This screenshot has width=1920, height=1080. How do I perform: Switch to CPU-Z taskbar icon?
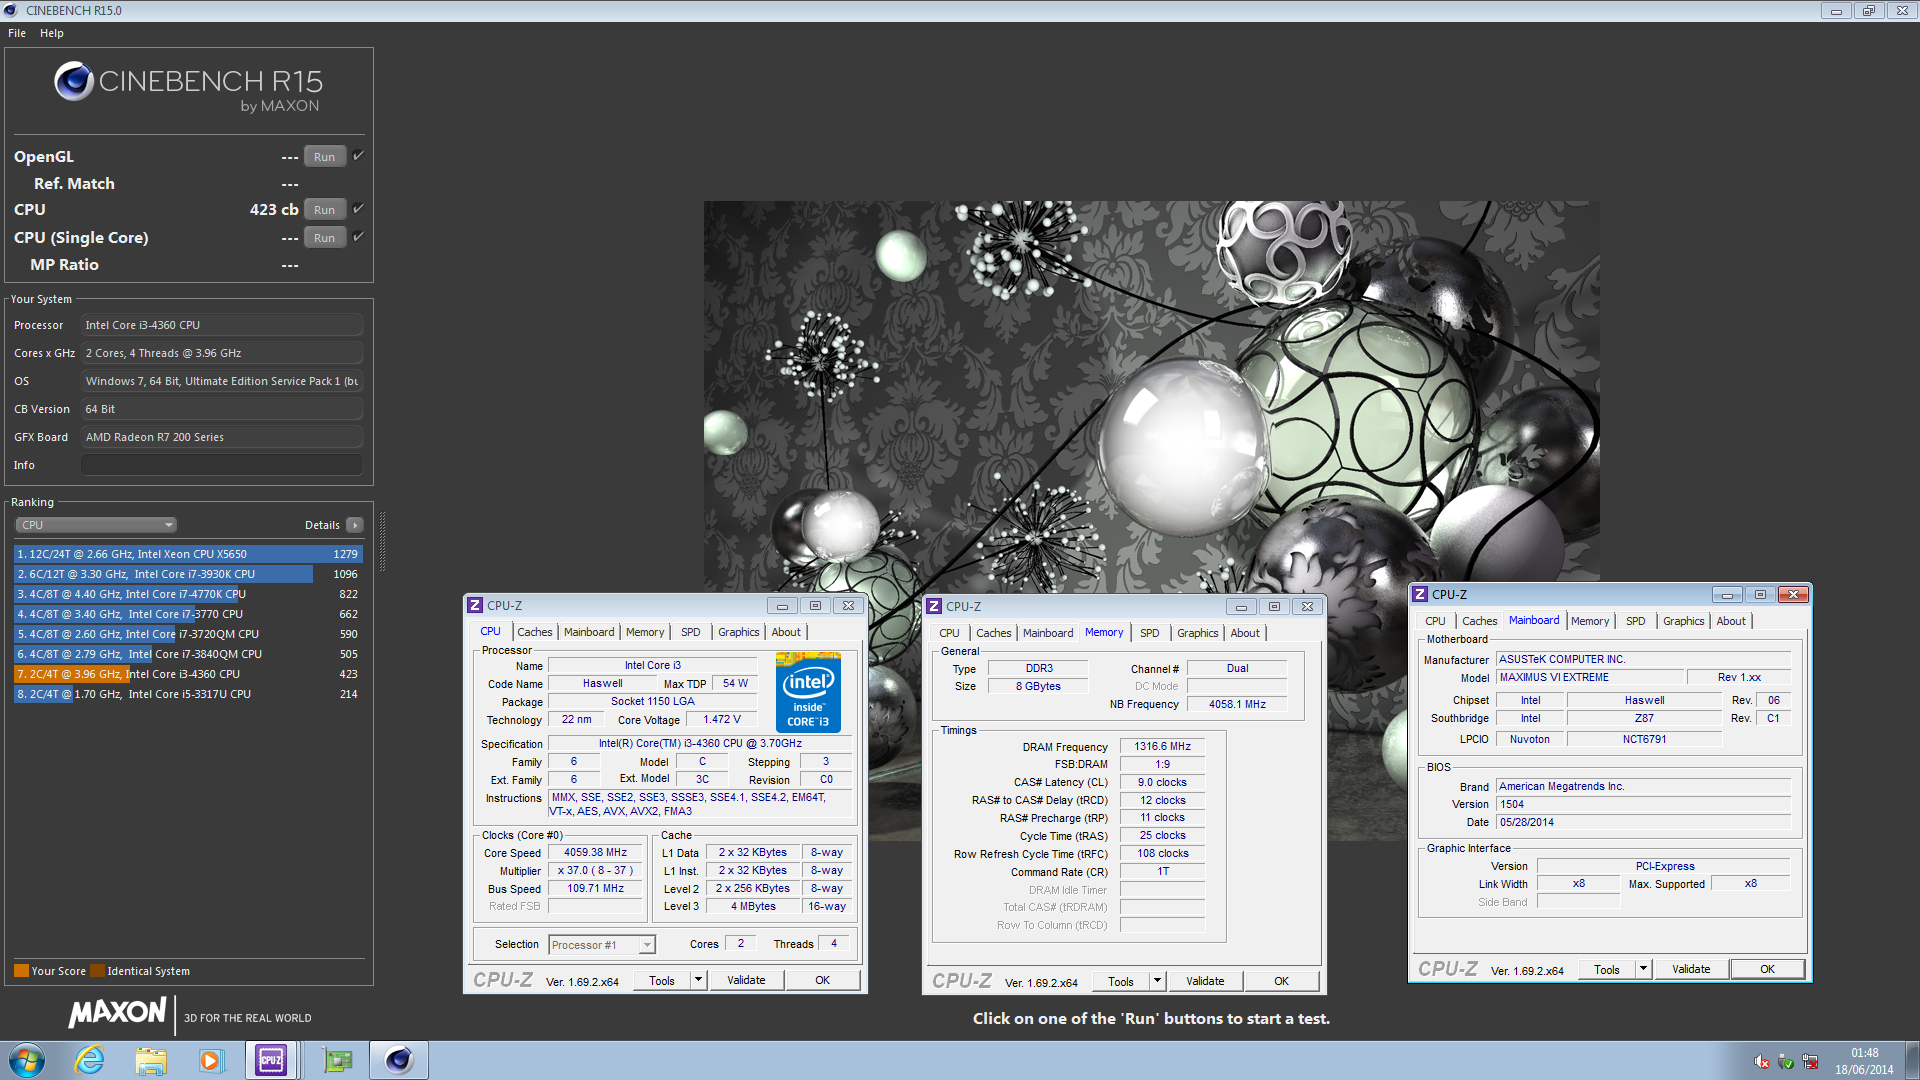coord(271,1060)
